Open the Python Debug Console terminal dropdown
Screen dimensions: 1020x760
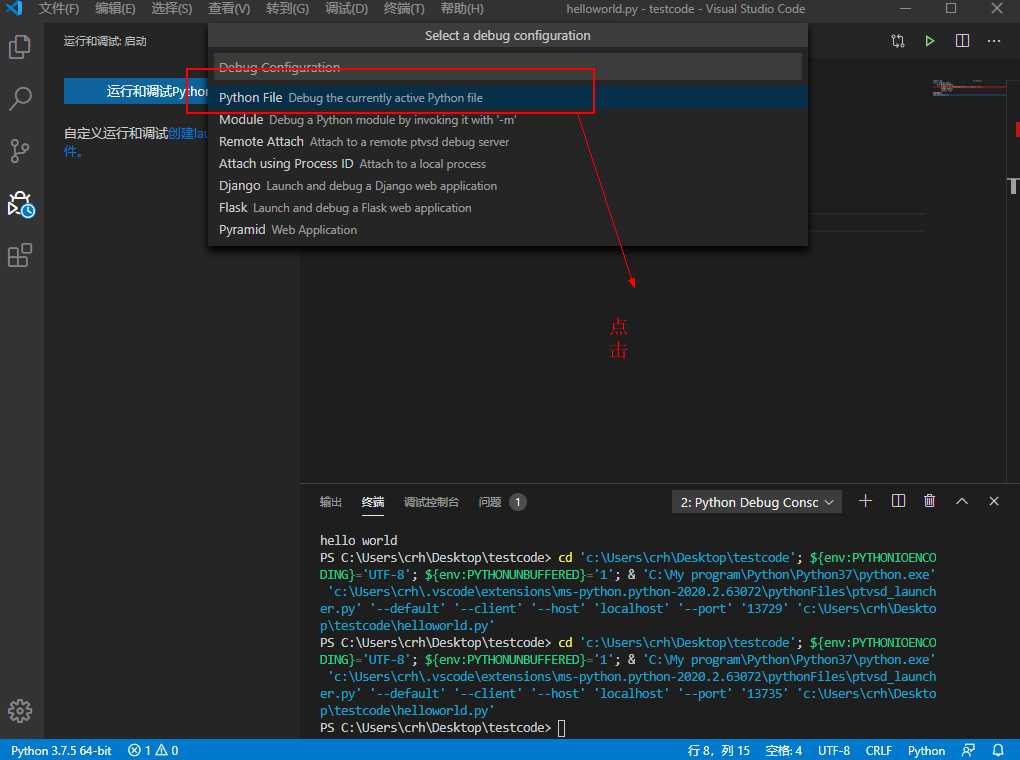pyautogui.click(x=757, y=502)
